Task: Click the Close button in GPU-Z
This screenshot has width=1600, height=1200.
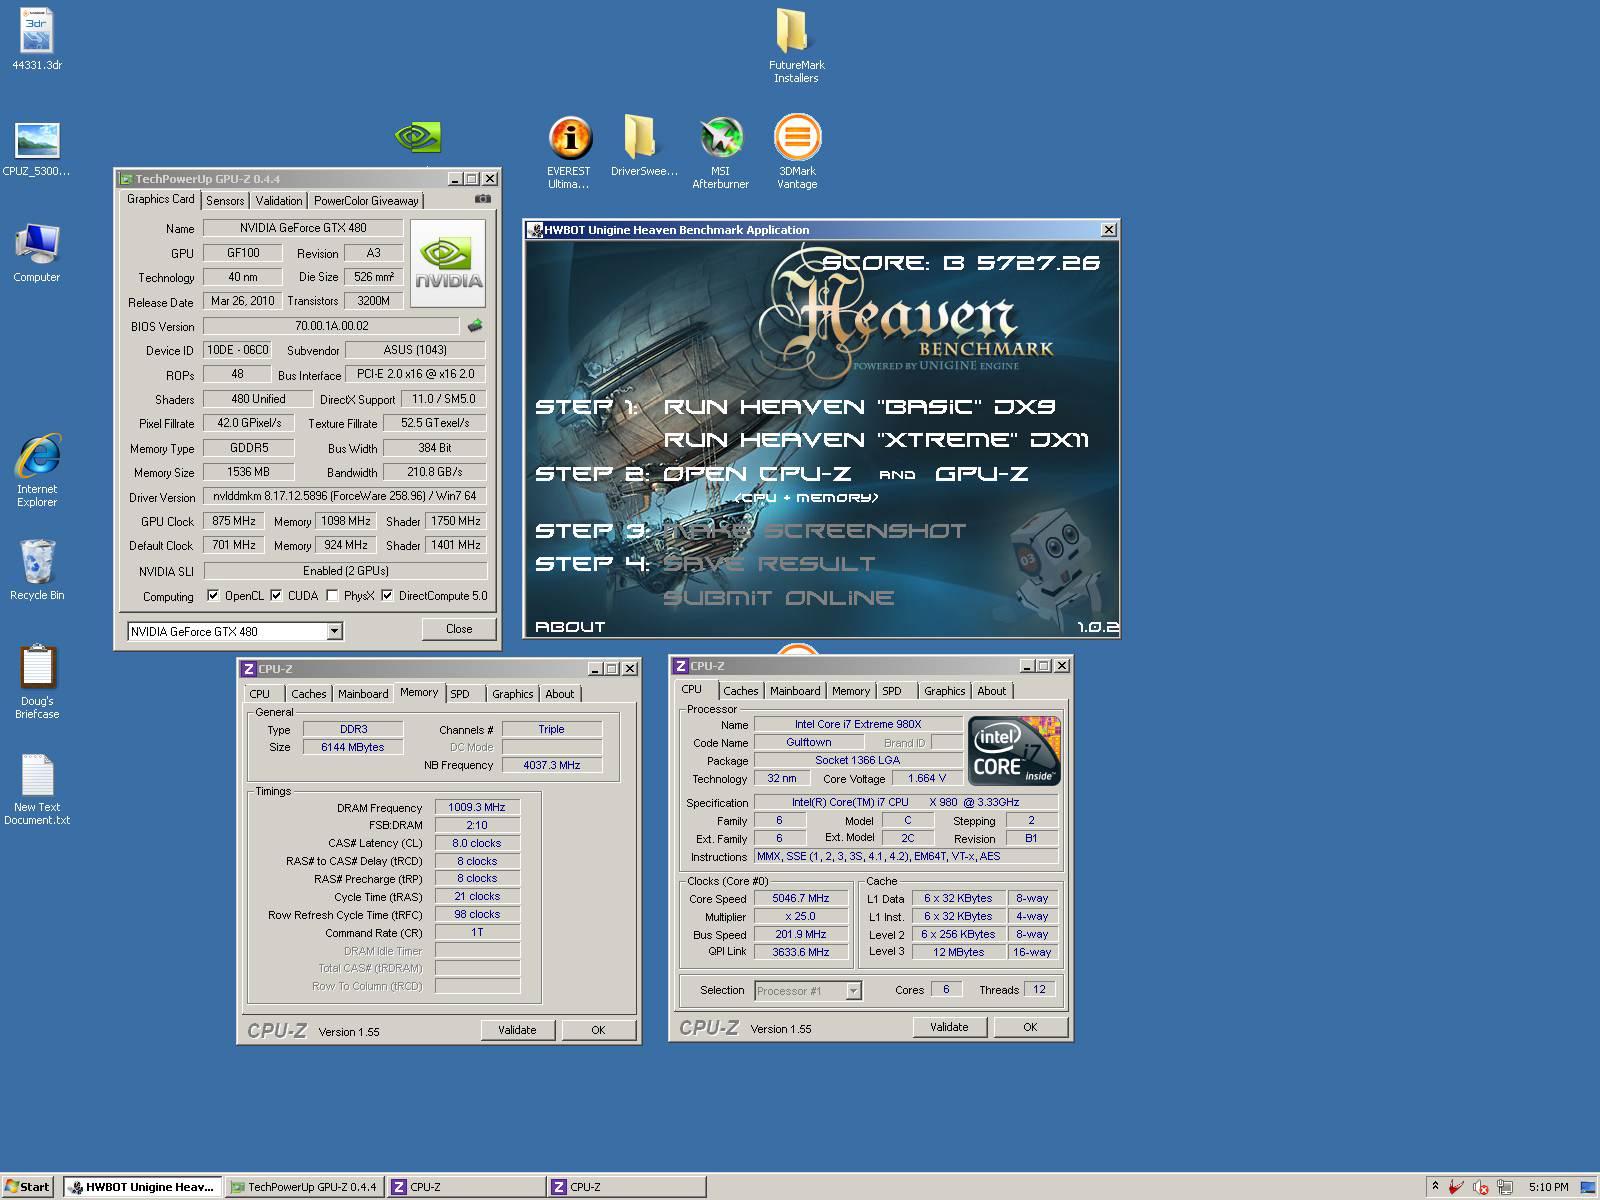Action: coord(459,629)
